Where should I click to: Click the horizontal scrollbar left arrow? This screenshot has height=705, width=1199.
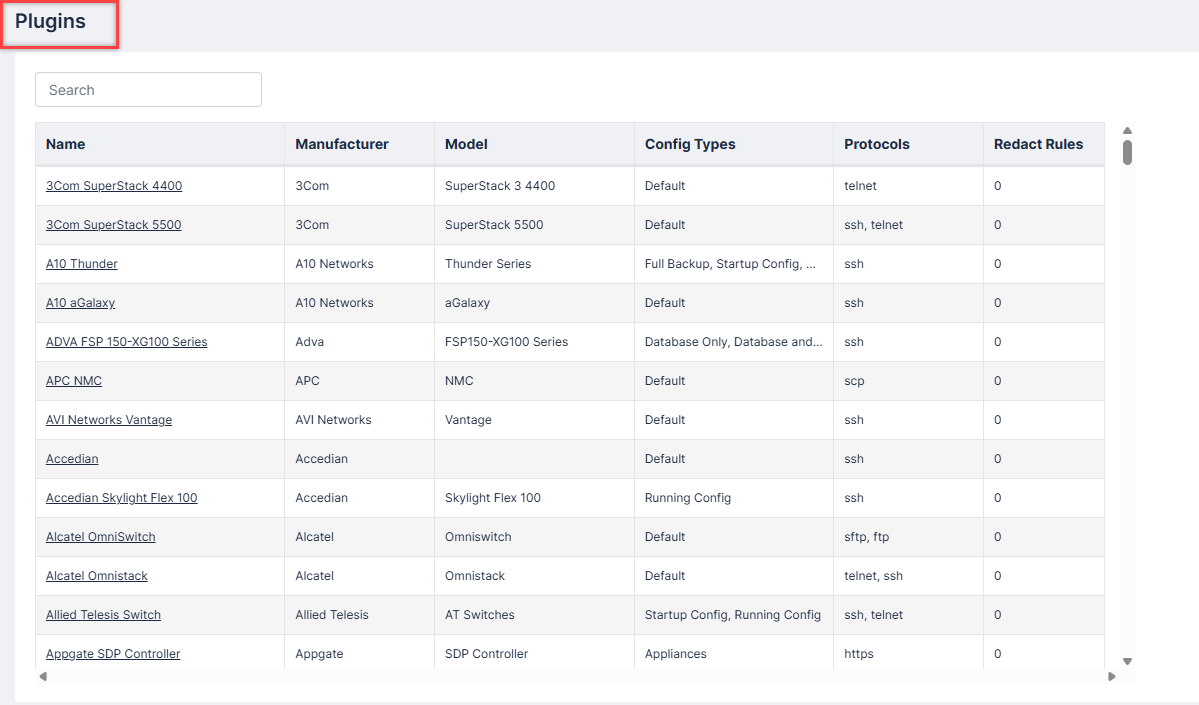pos(43,677)
